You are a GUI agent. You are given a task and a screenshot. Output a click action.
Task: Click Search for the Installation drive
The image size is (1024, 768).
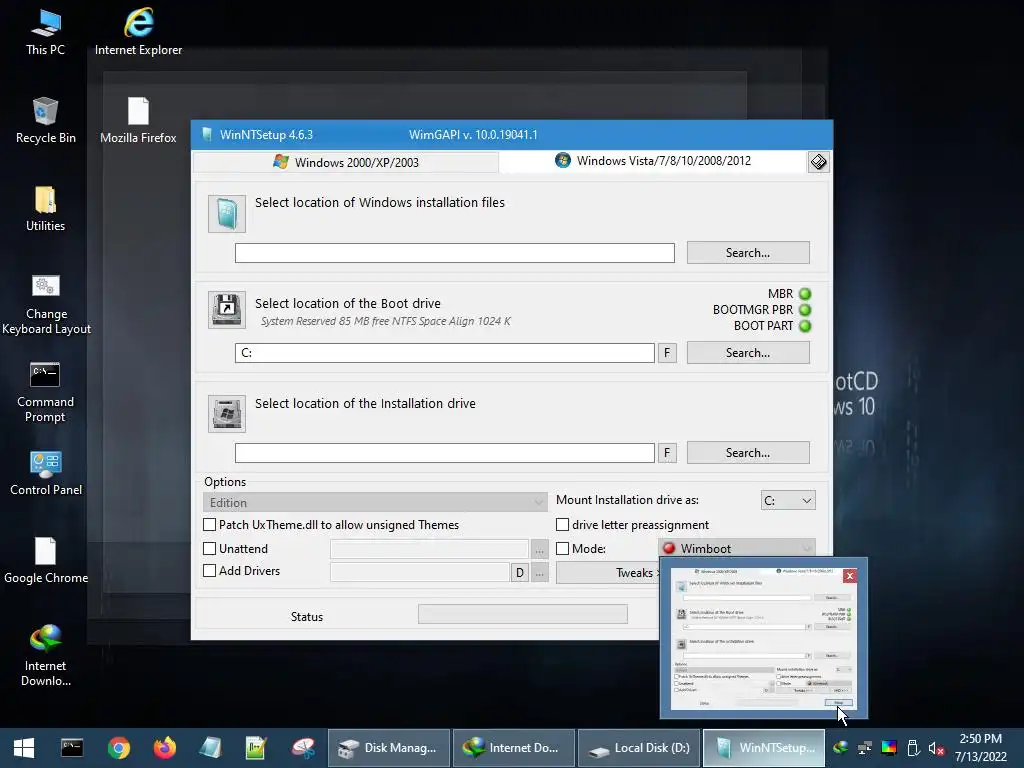click(748, 453)
